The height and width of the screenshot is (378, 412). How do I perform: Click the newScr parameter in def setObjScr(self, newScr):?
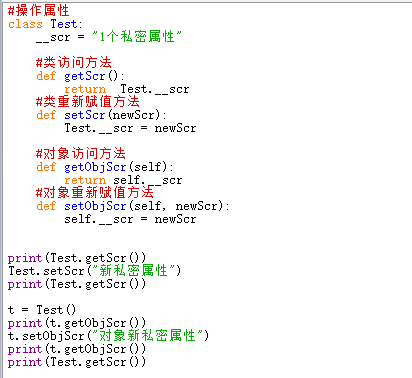pyautogui.click(x=196, y=206)
